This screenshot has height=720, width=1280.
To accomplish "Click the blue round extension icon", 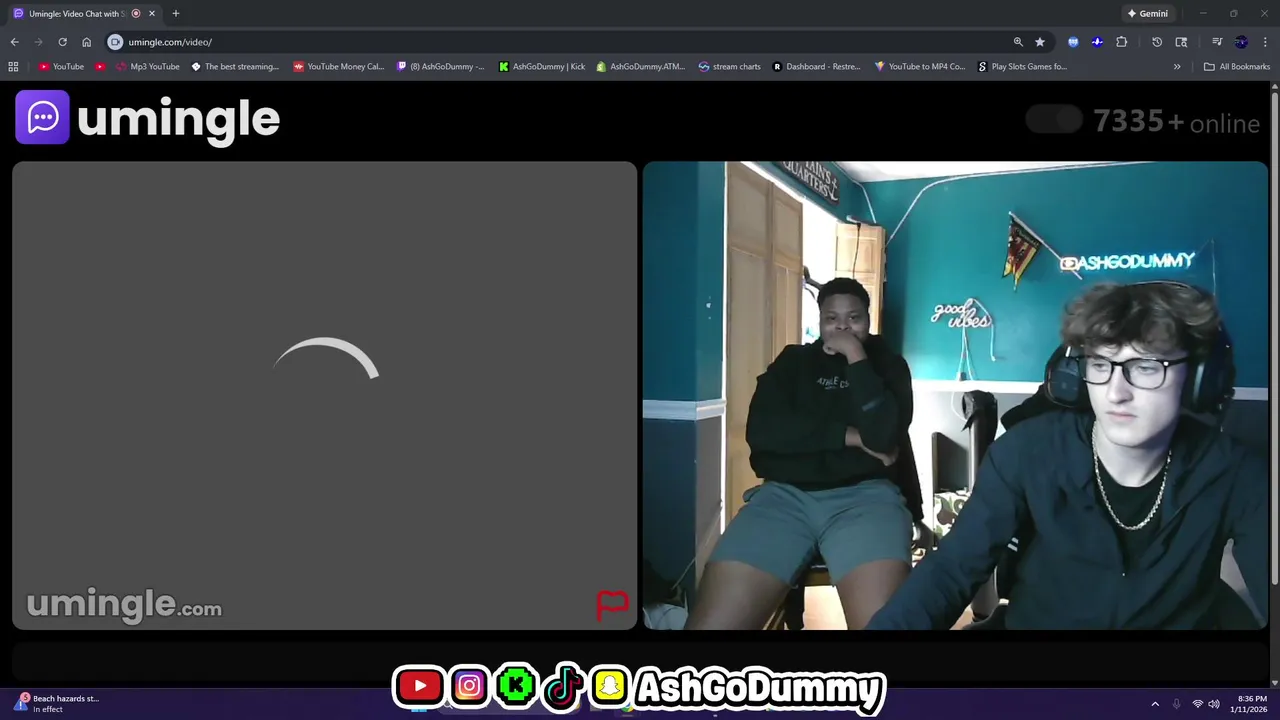I will pos(1073,42).
